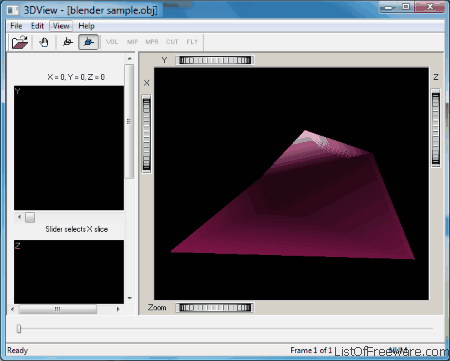Click the left panel vertical scrollbar thumb
Viewport: 450px width, 361px height.
[x=129, y=122]
